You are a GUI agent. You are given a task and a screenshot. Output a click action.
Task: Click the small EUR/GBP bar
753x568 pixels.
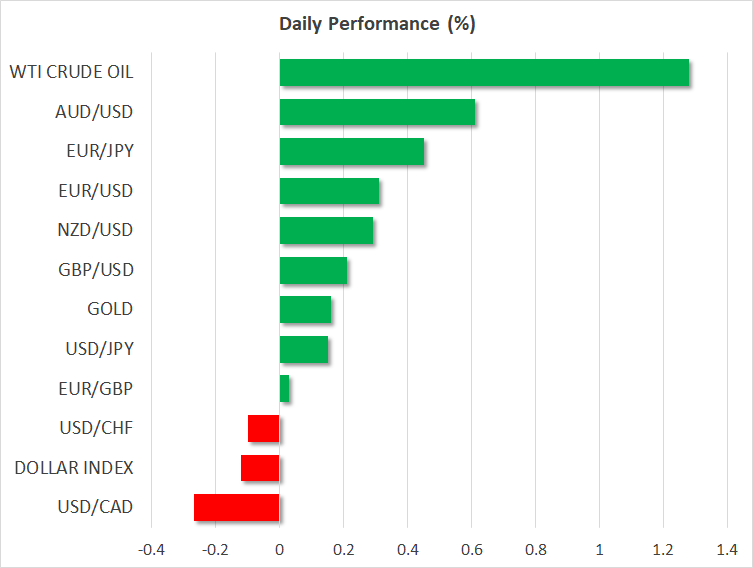[284, 389]
